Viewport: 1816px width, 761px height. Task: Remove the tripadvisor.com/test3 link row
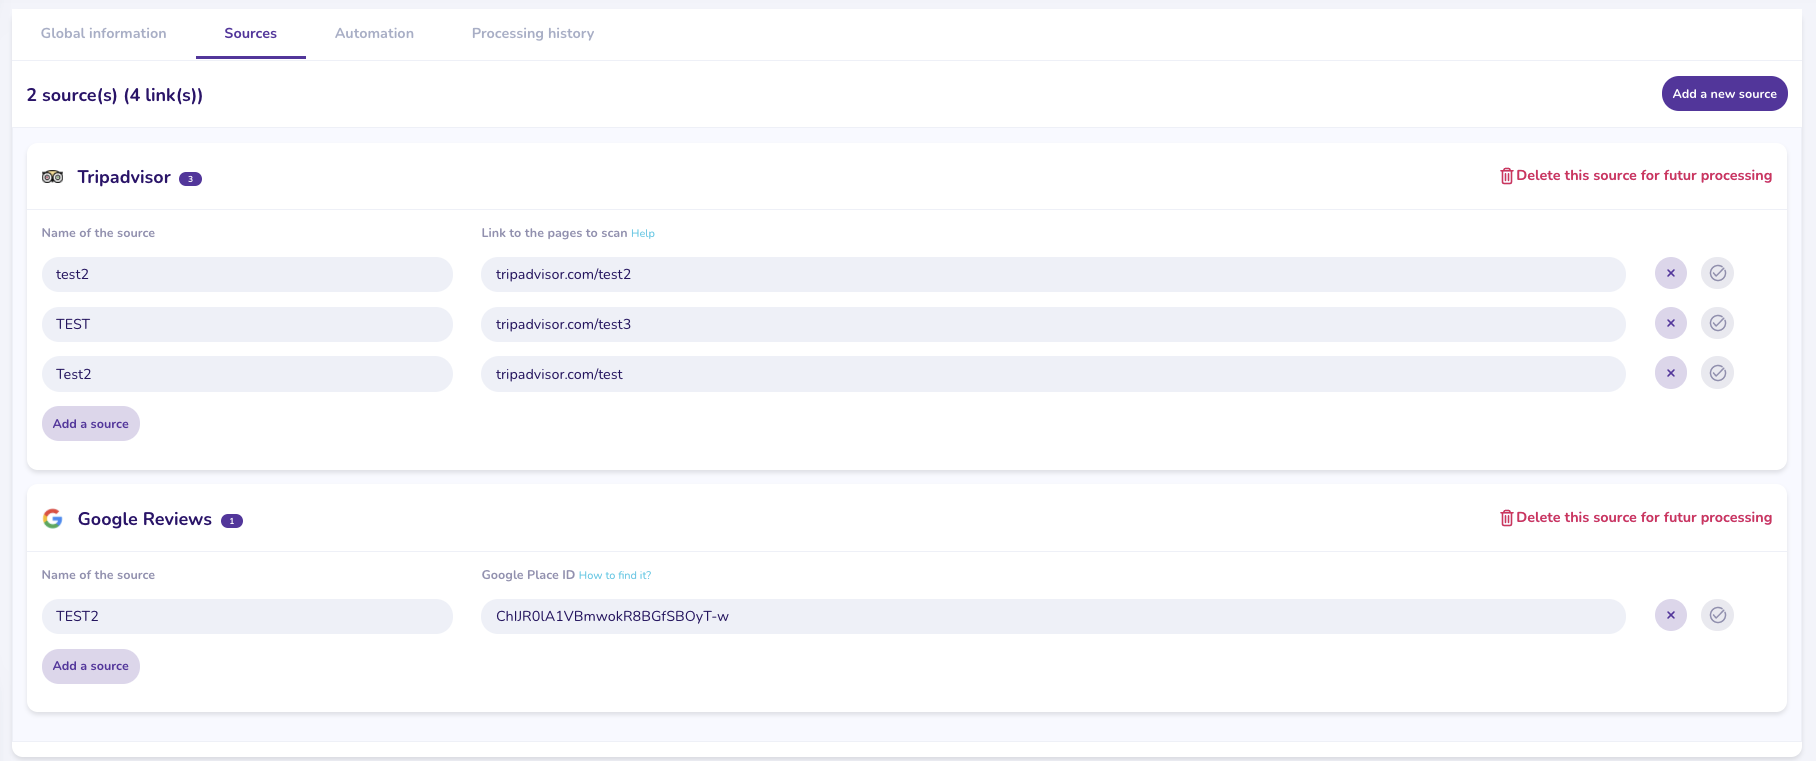tap(1671, 323)
